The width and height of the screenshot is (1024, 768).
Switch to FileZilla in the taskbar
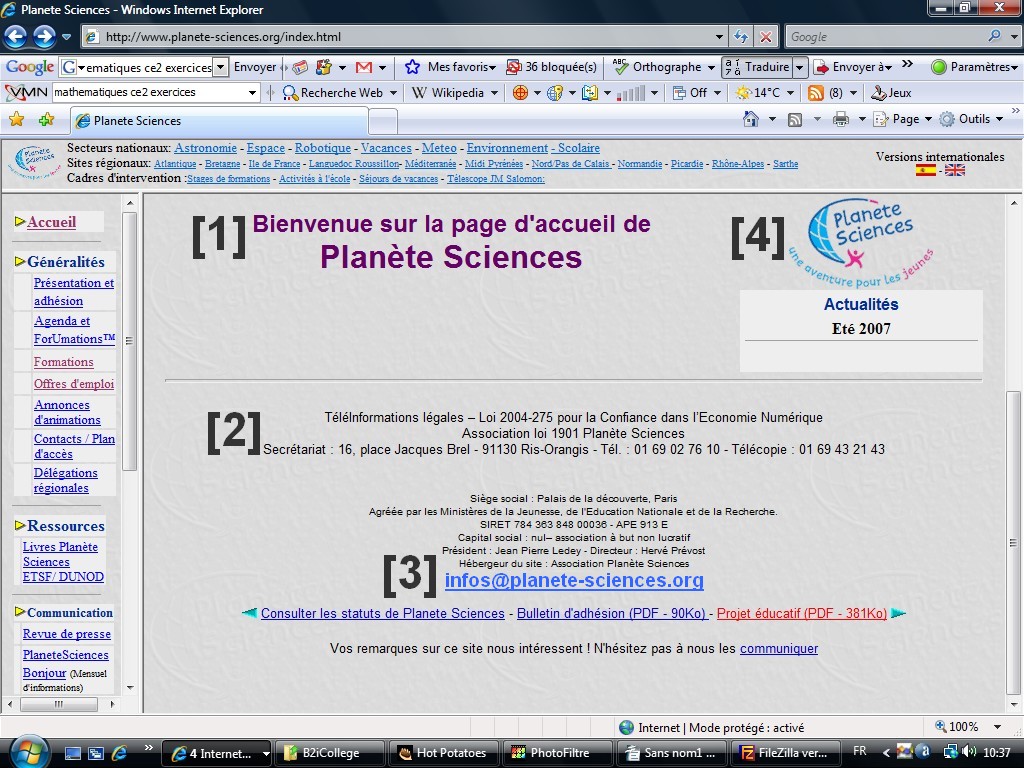point(784,753)
